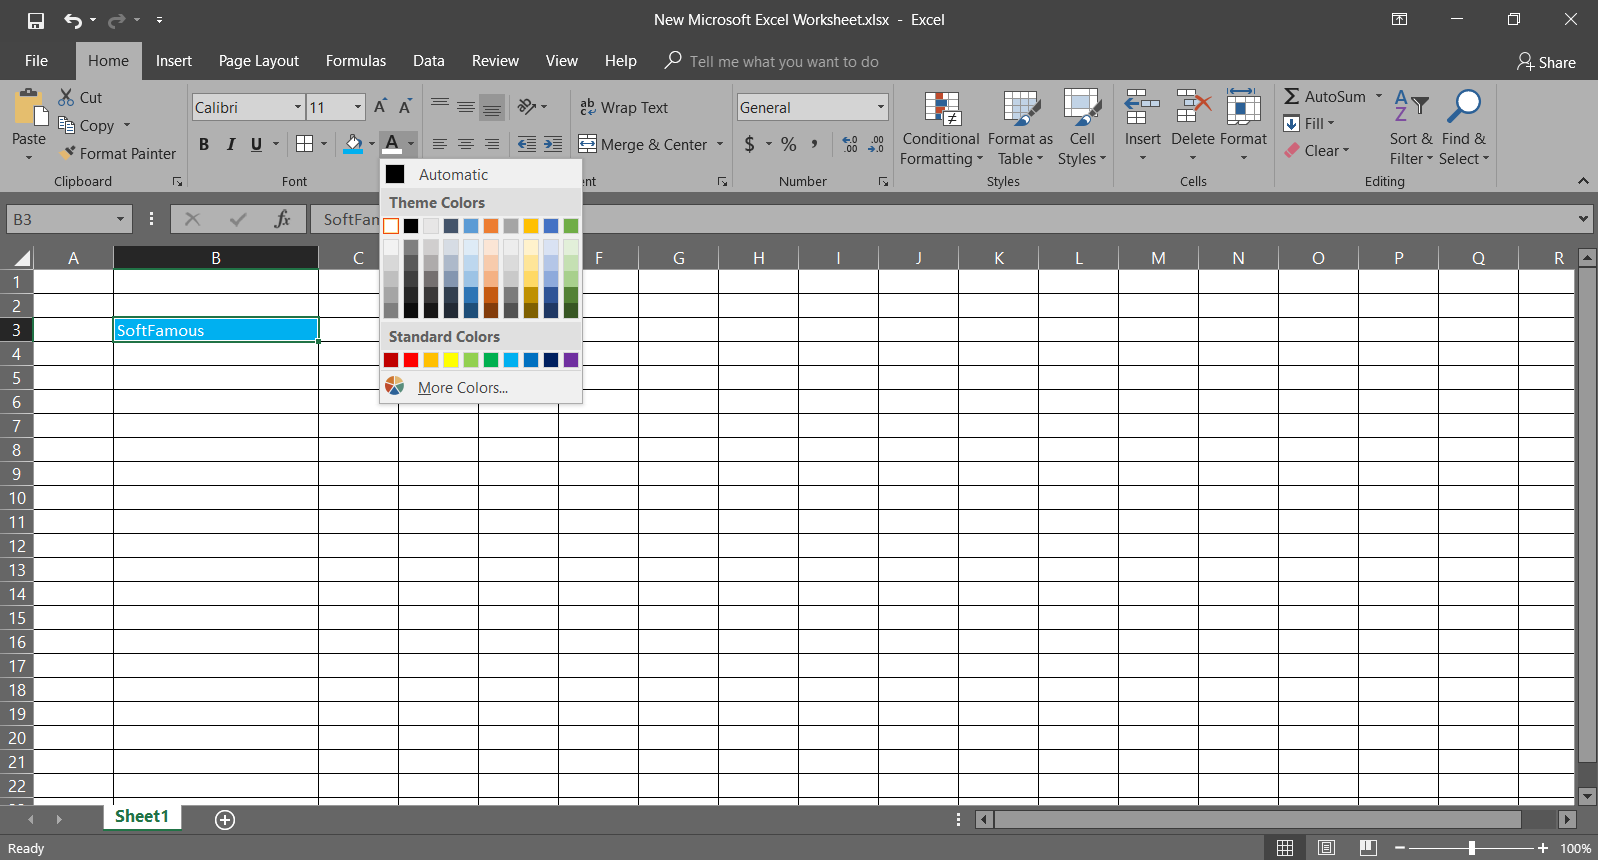The width and height of the screenshot is (1598, 860).
Task: Click the Increase Indent icon
Action: pos(553,144)
